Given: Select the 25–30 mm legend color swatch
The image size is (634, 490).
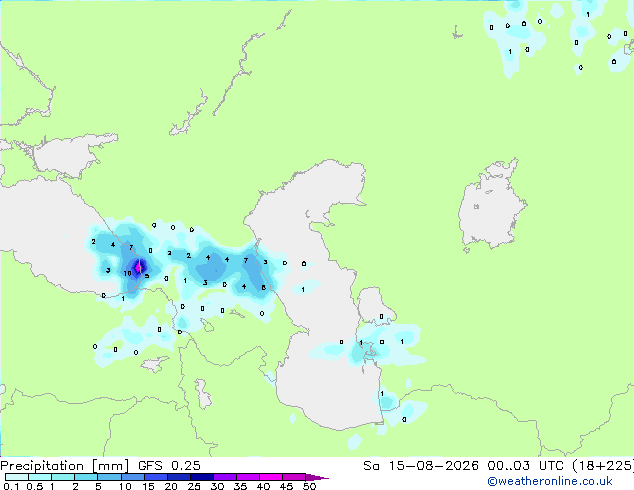Looking at the screenshot, I should coord(202,477).
